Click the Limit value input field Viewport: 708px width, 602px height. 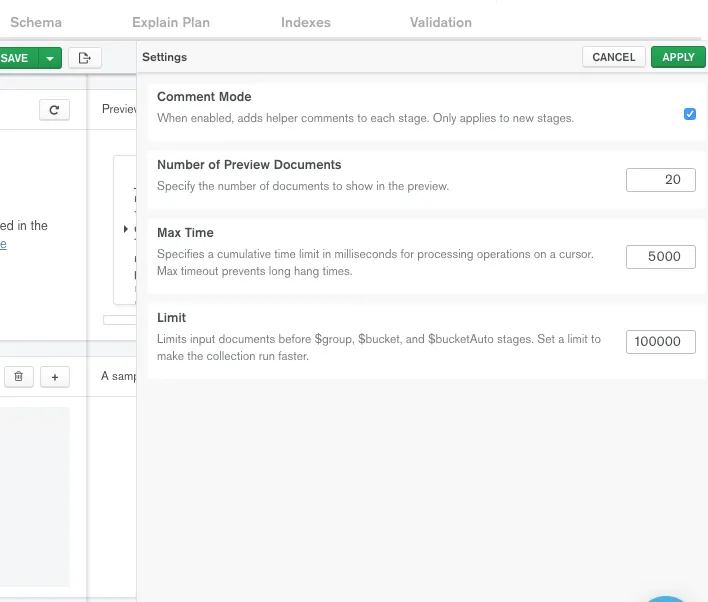[661, 341]
